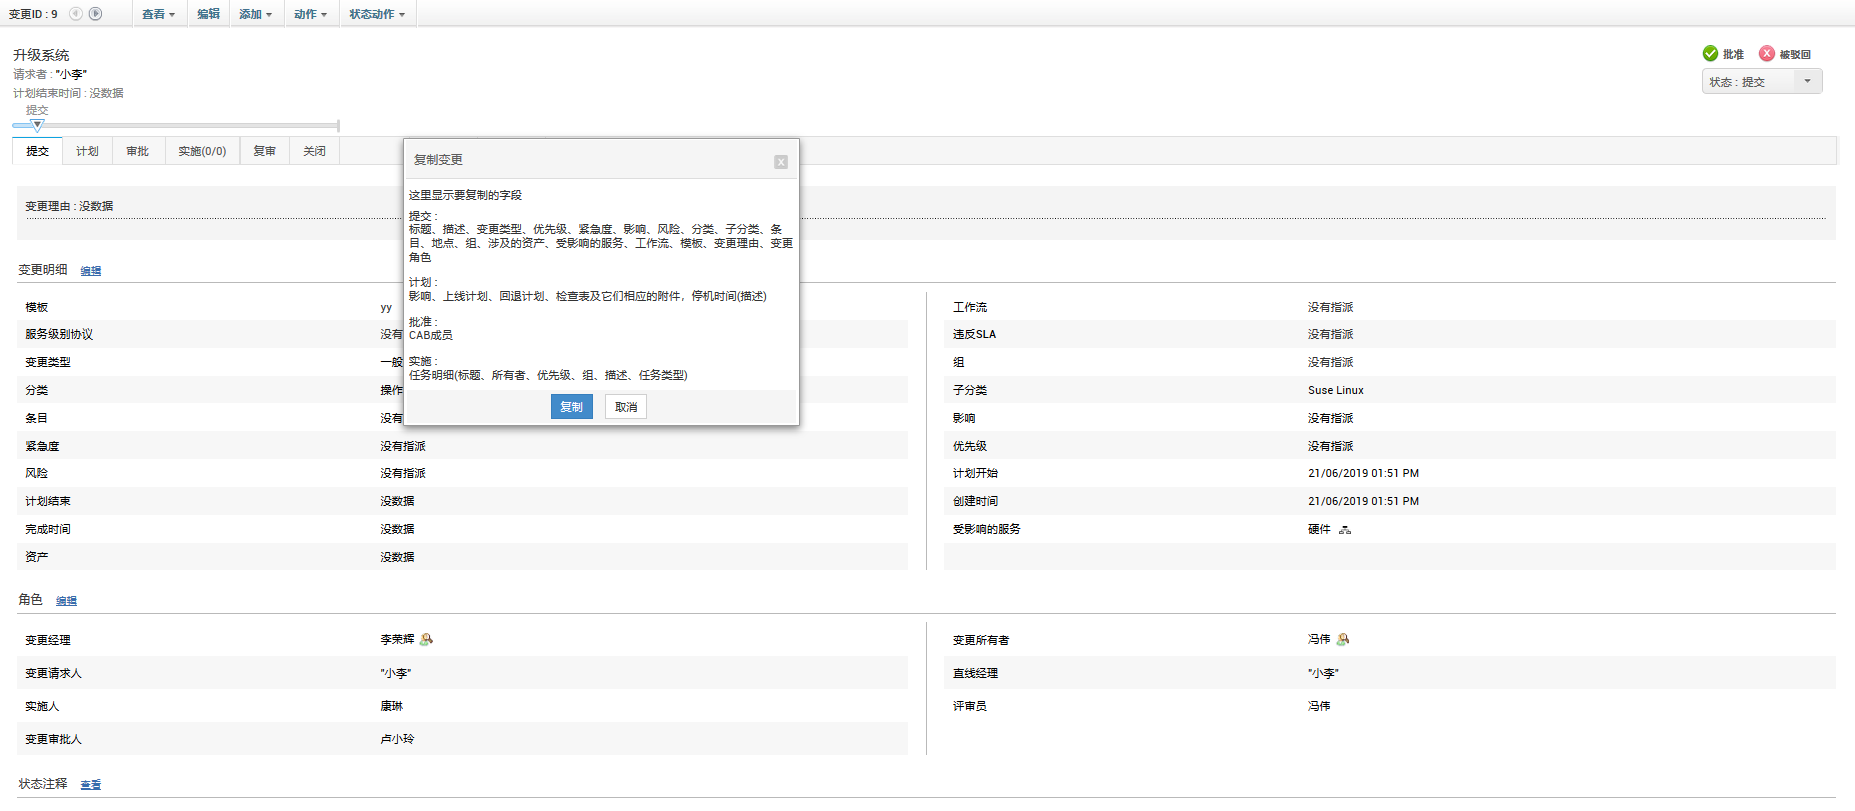Go to the next change record

pyautogui.click(x=95, y=14)
